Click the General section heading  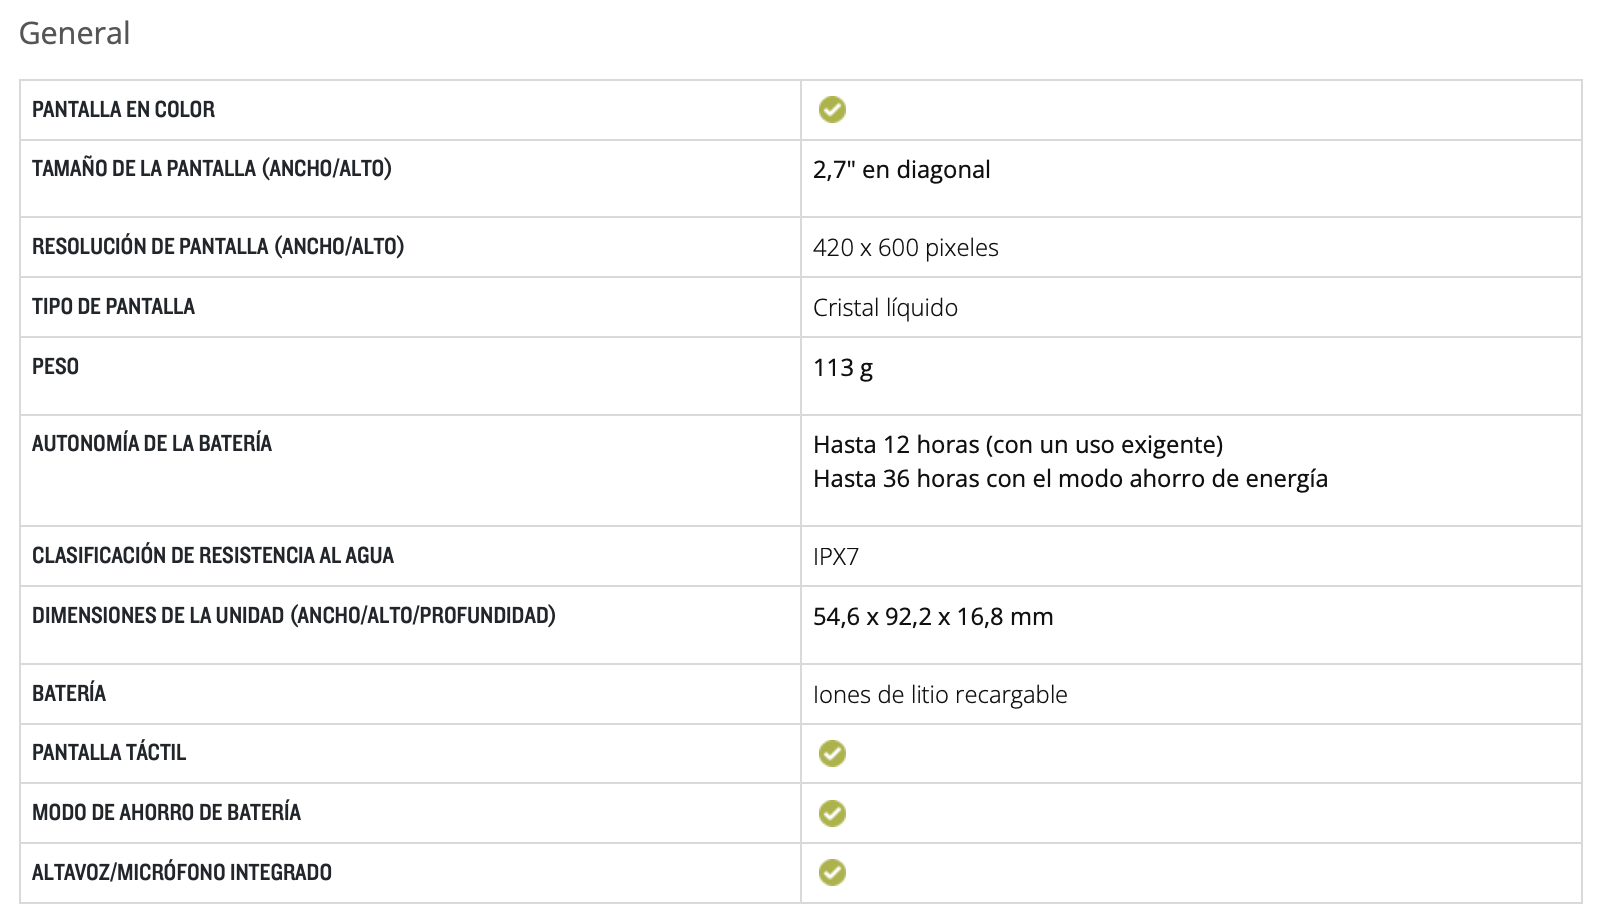pyautogui.click(x=75, y=33)
